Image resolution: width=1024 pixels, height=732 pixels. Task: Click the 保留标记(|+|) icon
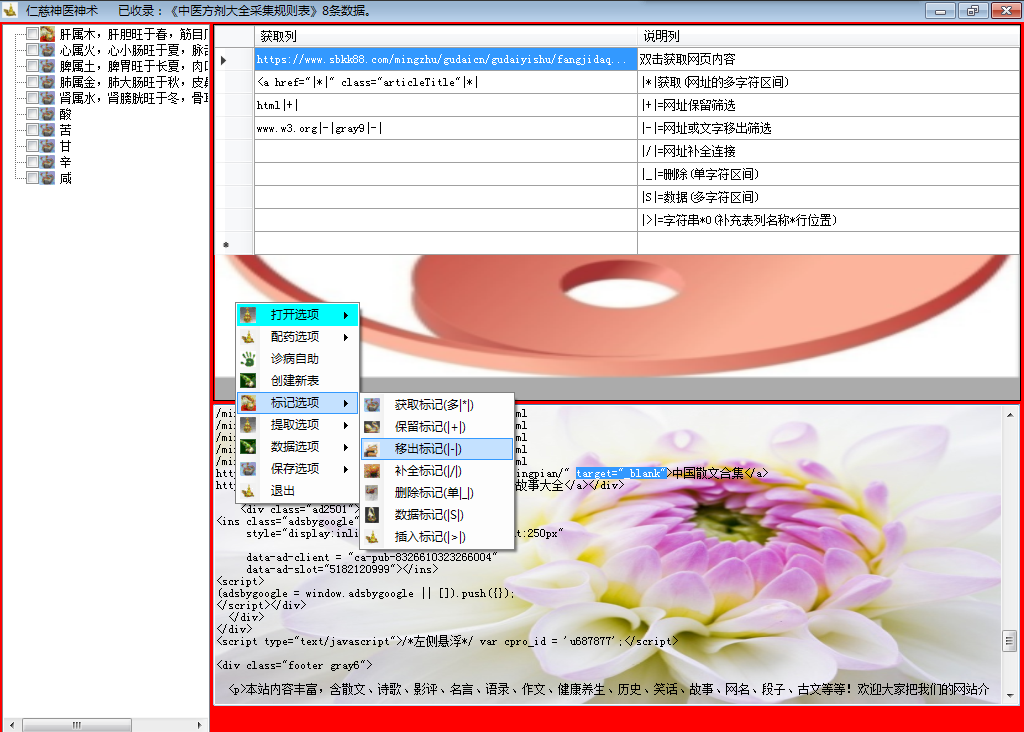372,427
